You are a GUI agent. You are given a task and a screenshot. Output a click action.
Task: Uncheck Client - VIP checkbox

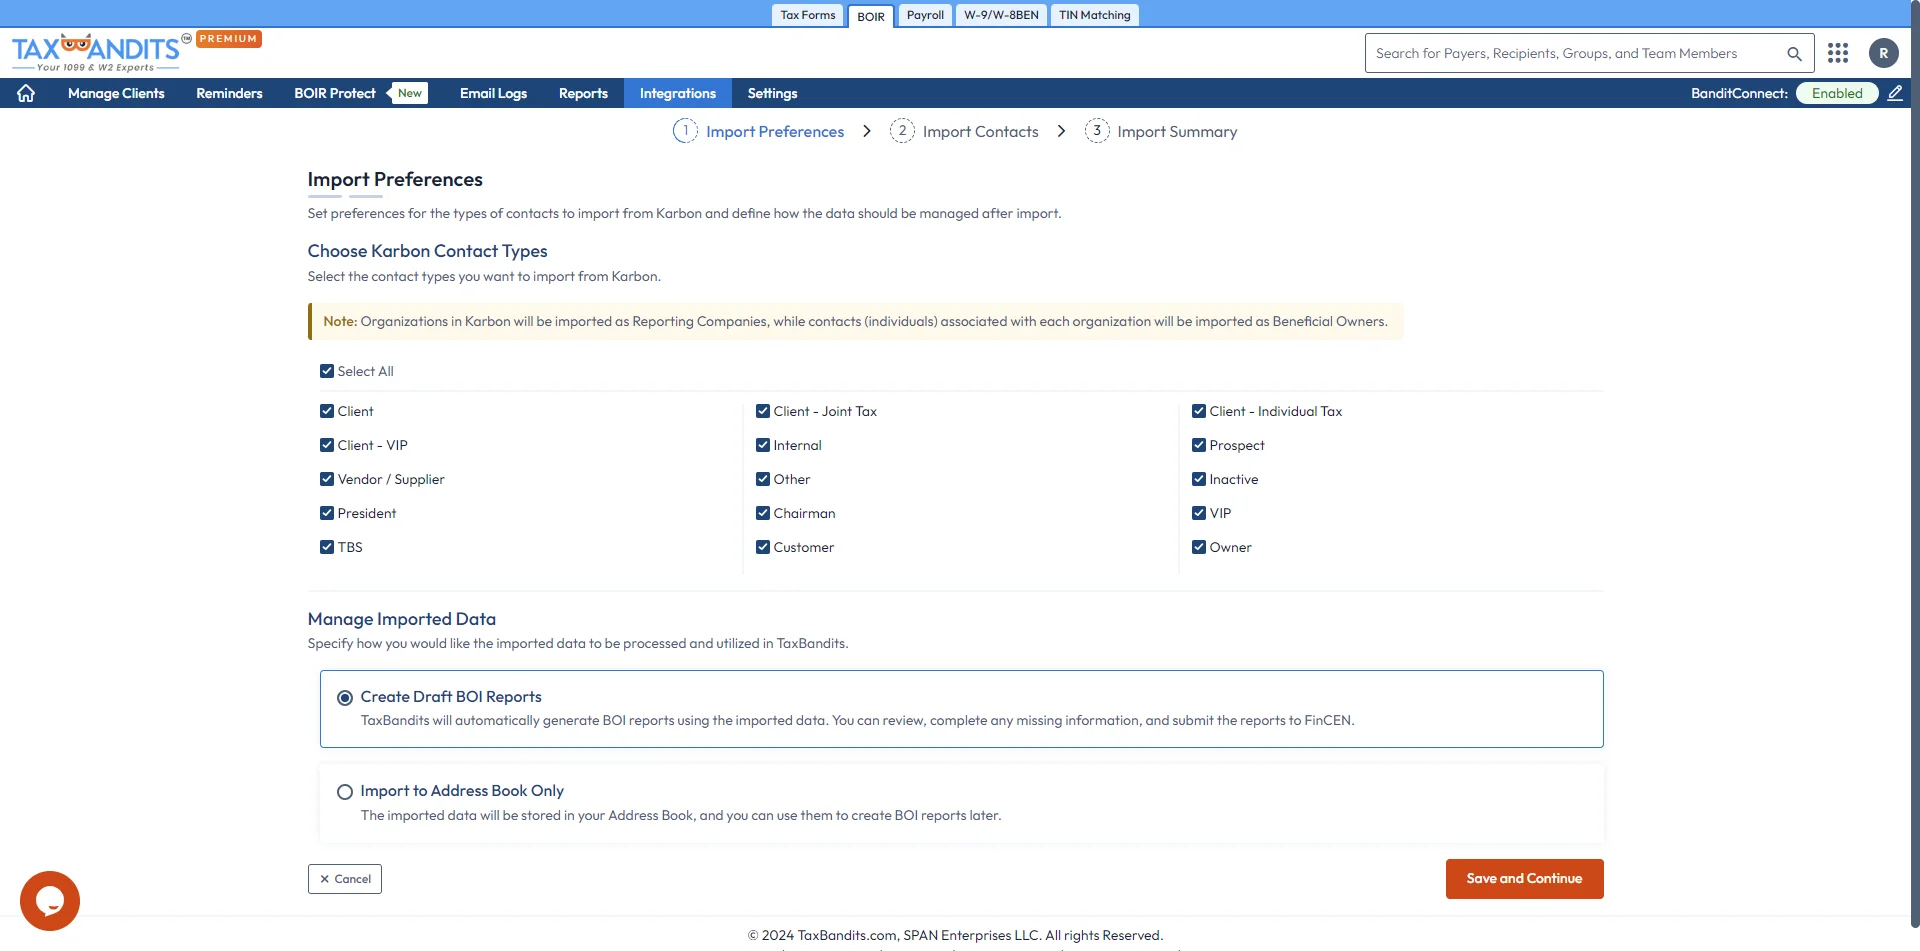click(x=327, y=445)
